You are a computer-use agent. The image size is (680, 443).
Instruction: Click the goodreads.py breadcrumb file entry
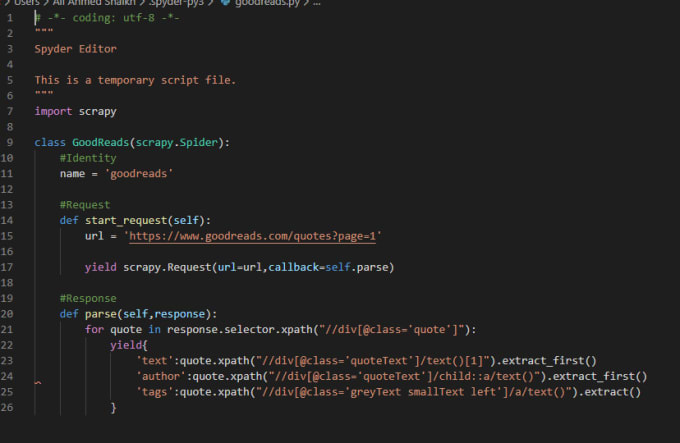[267, 3]
